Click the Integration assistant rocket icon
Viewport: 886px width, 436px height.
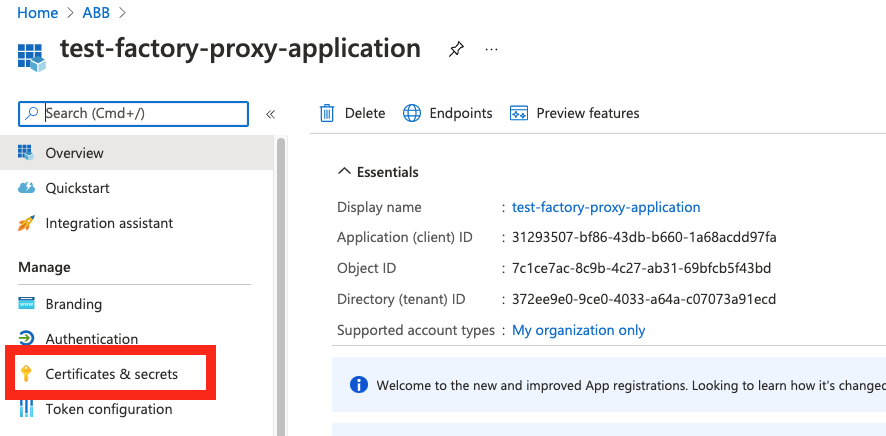point(26,223)
